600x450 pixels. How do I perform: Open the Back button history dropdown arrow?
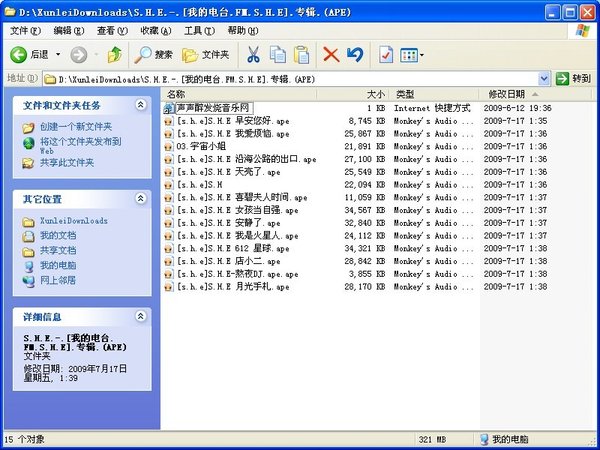[58, 55]
